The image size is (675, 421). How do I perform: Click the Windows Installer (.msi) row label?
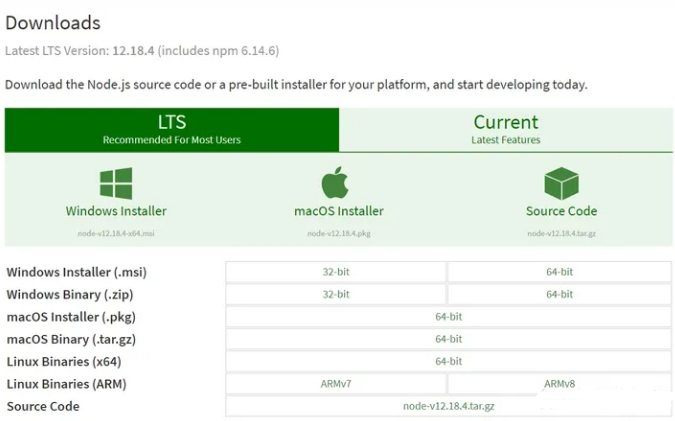[77, 272]
